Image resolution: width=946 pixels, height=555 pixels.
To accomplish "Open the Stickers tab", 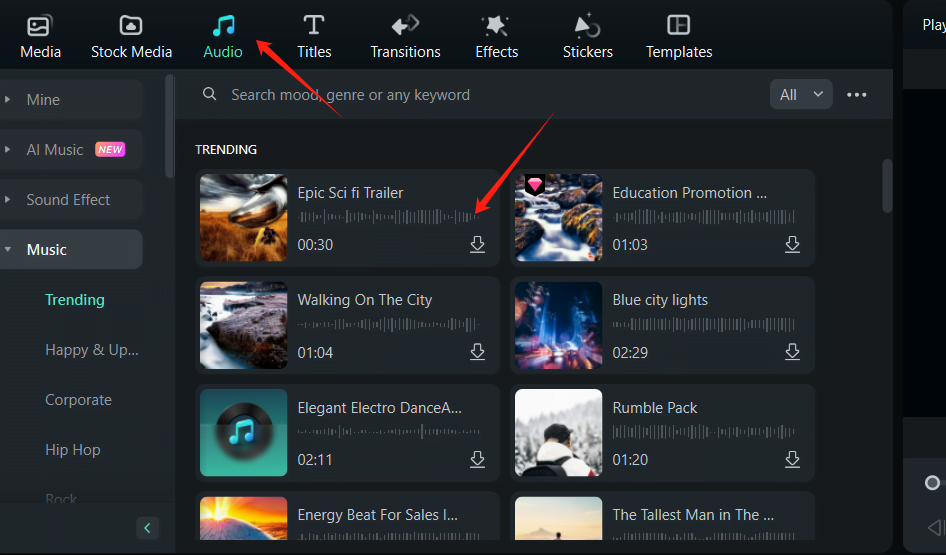I will click(x=588, y=36).
